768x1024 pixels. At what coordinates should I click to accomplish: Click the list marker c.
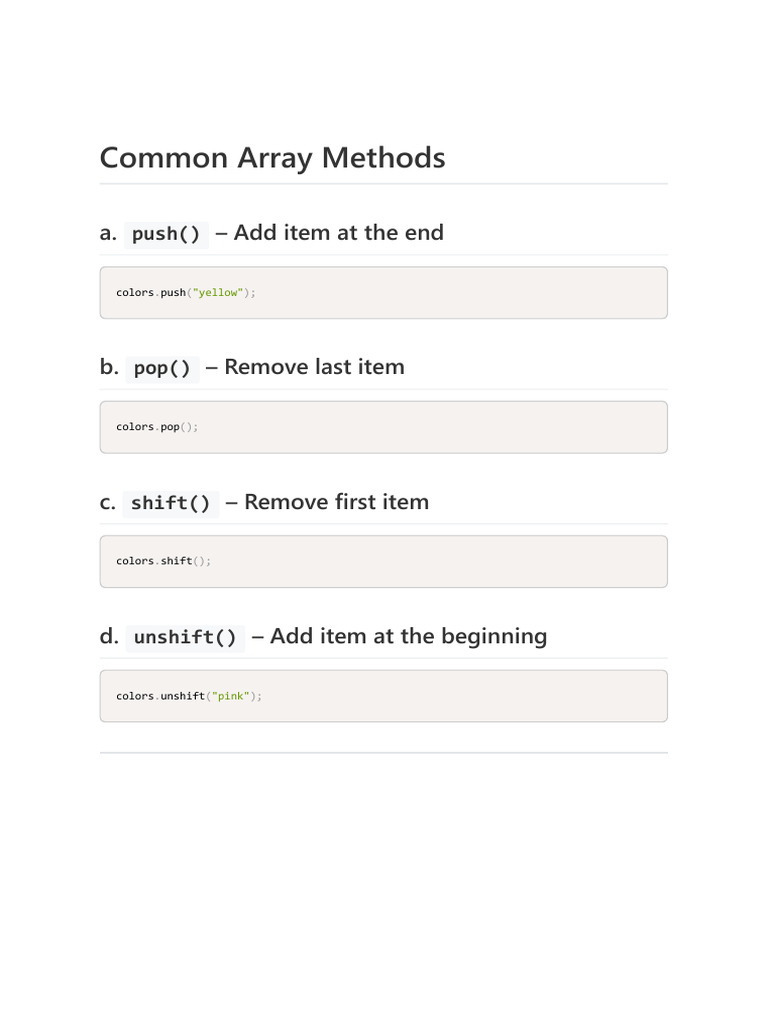(108, 503)
